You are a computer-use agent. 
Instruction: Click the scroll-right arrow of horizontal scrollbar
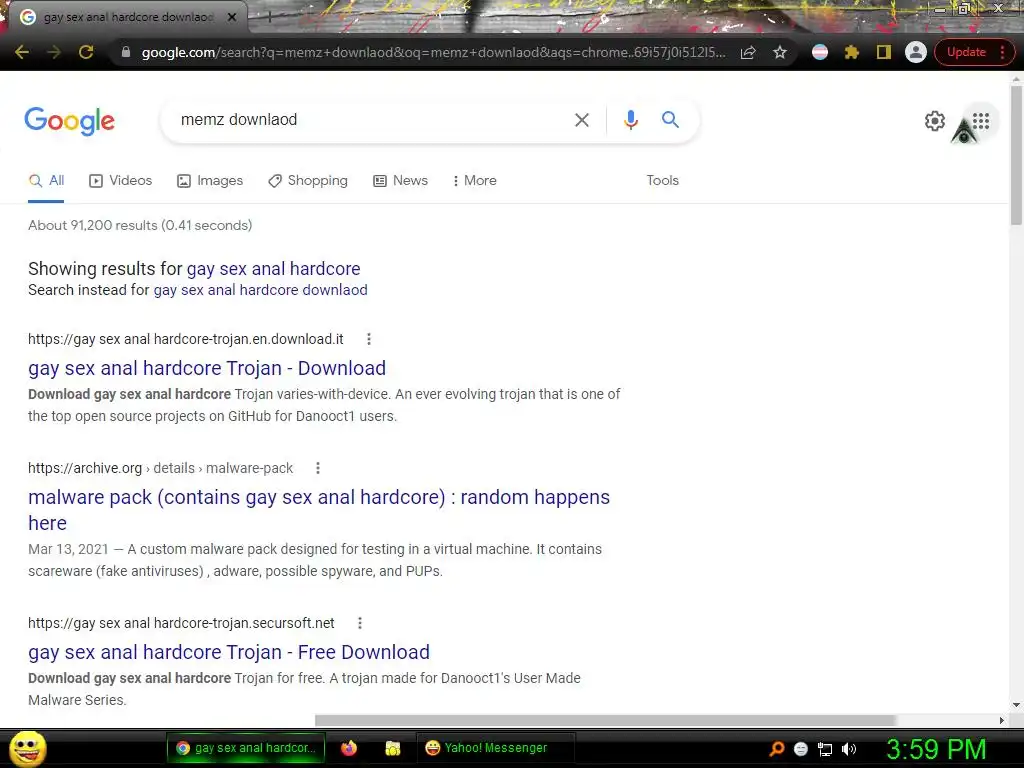point(1001,720)
